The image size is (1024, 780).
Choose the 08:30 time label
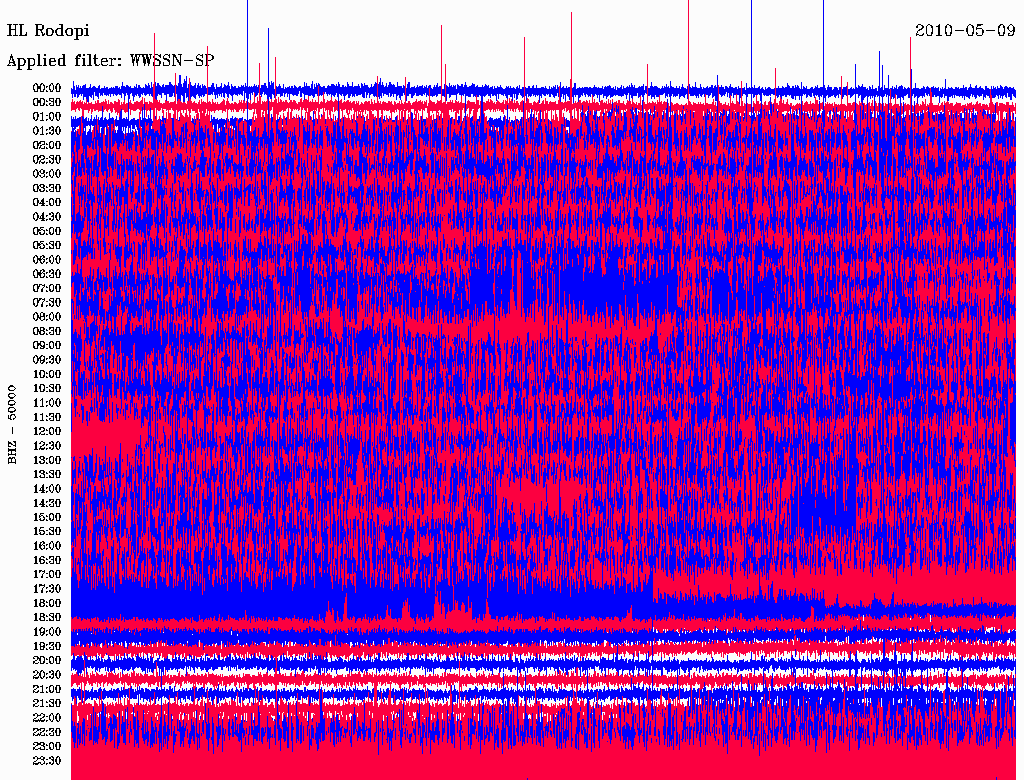tap(47, 331)
